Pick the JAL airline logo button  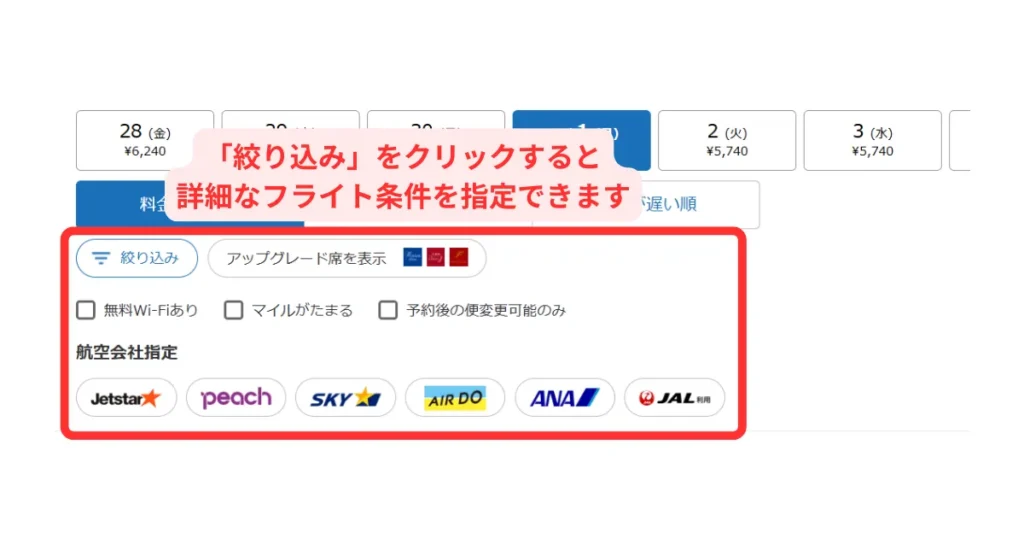(675, 398)
